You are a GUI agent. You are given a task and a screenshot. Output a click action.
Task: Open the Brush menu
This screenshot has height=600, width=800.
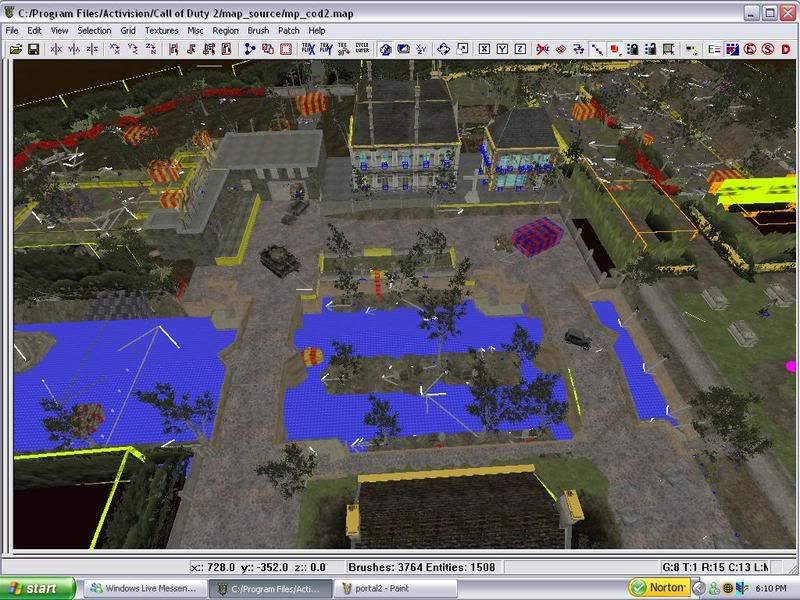258,31
